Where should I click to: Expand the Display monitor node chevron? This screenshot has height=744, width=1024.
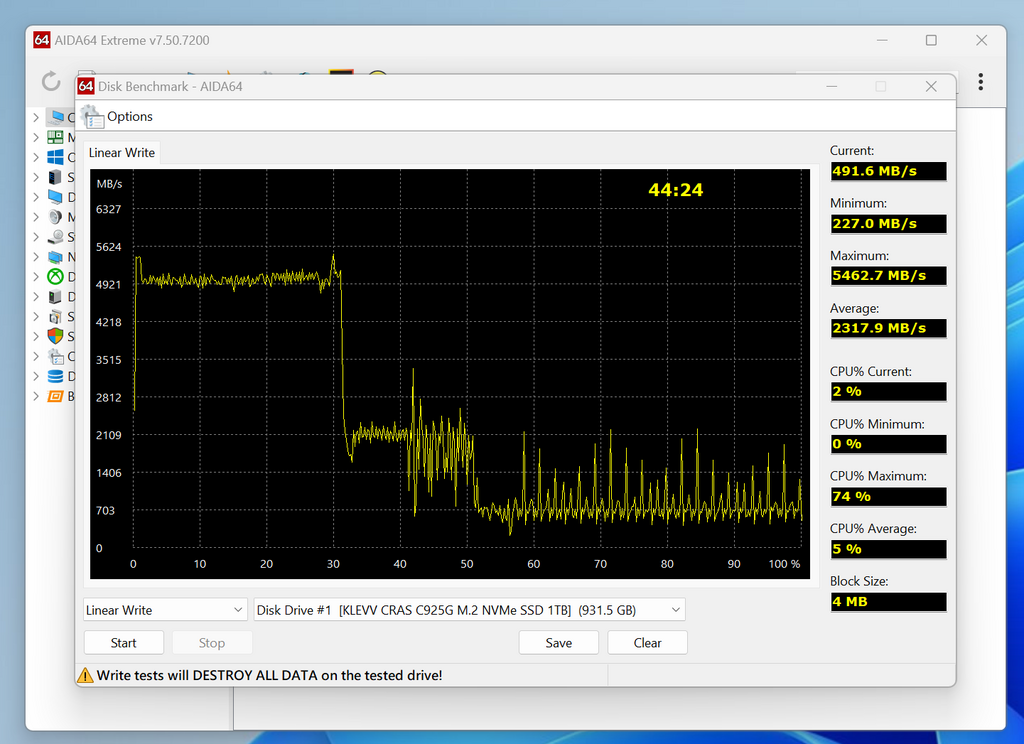point(36,197)
